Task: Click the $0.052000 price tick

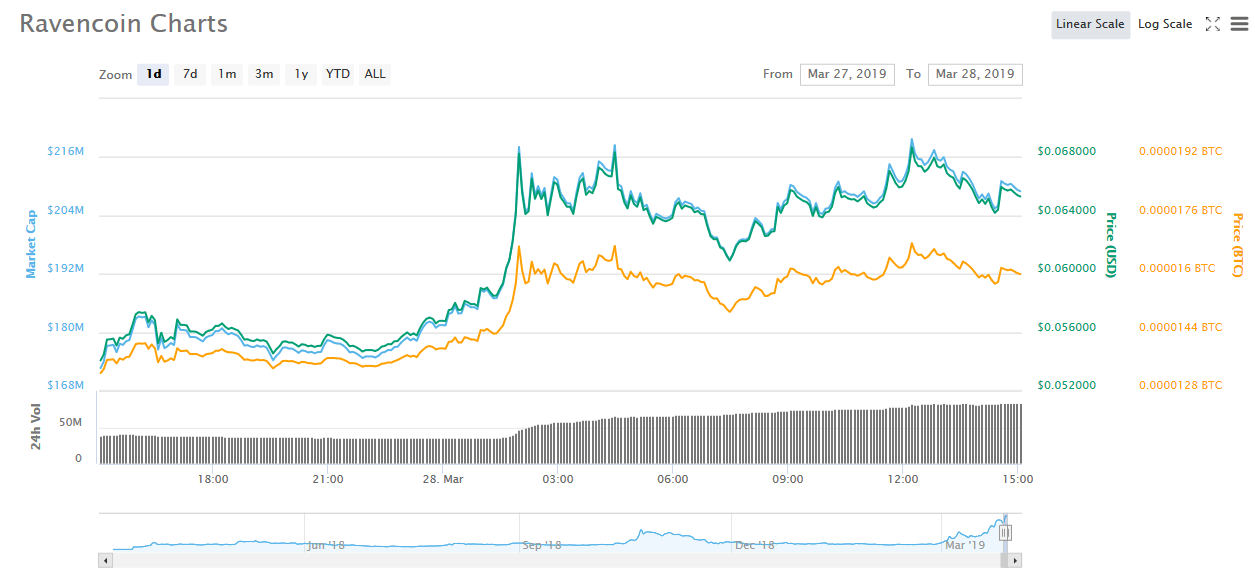Action: [1067, 385]
